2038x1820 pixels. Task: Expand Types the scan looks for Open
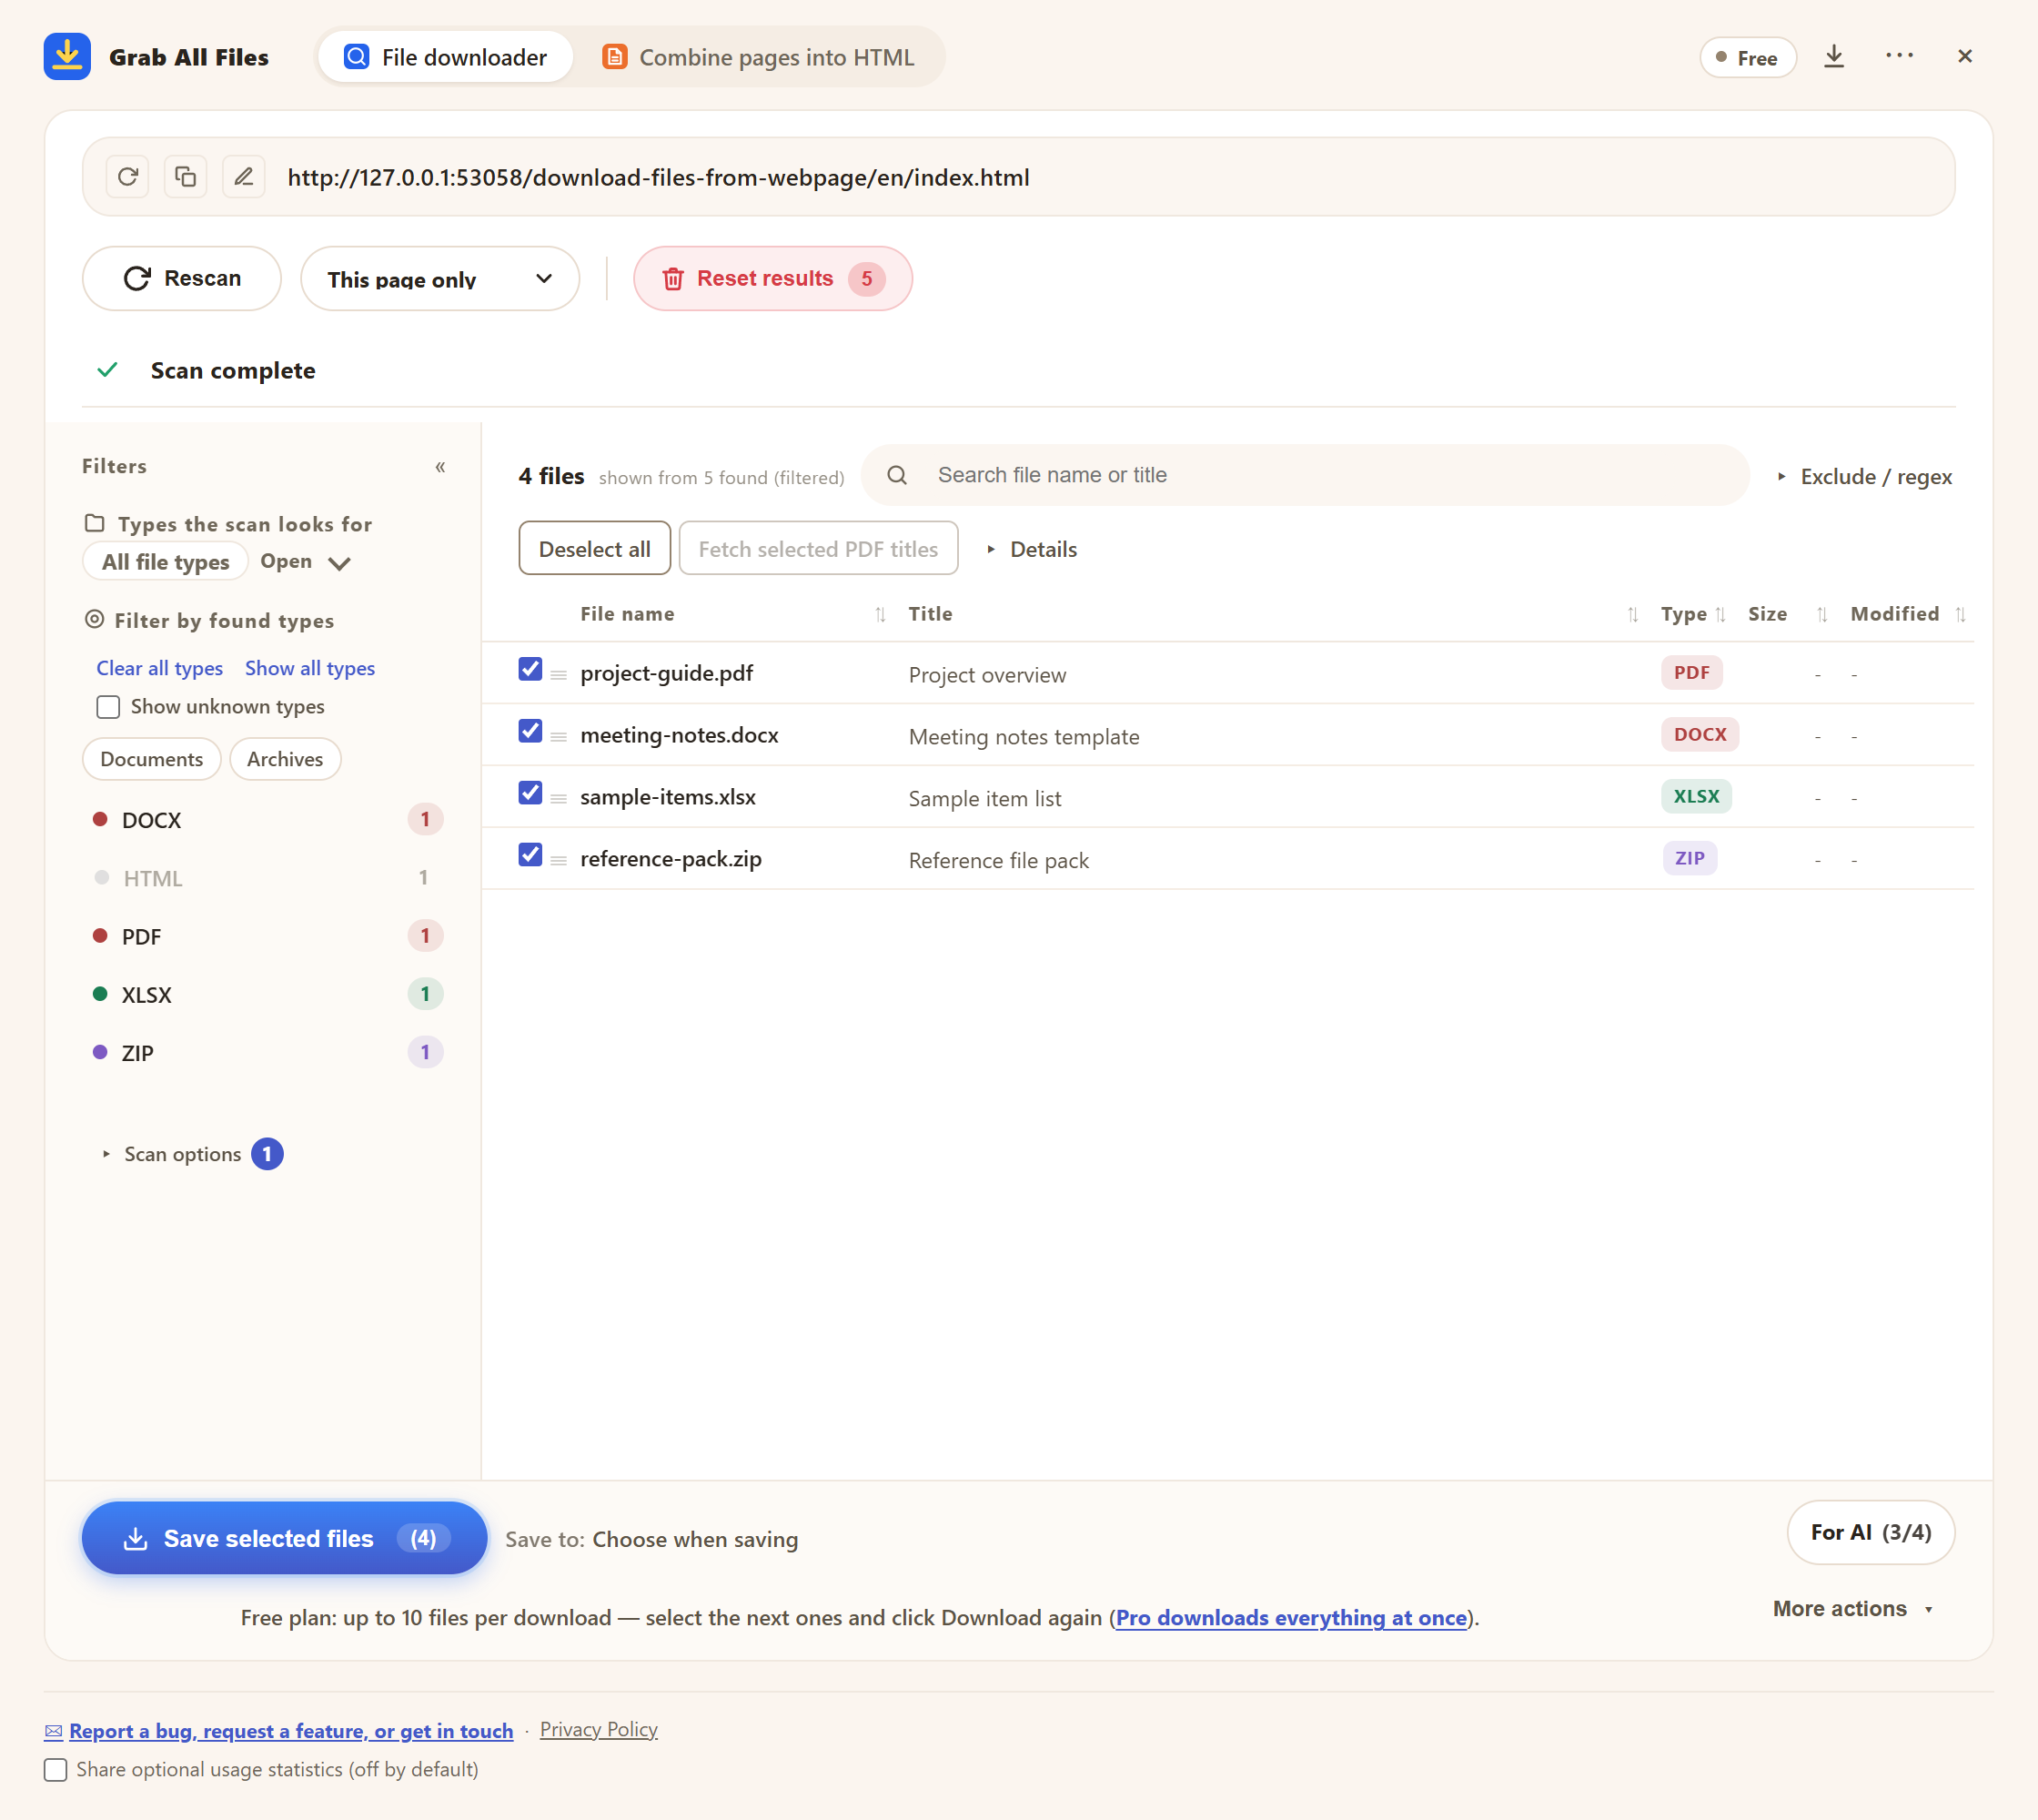pyautogui.click(x=305, y=562)
